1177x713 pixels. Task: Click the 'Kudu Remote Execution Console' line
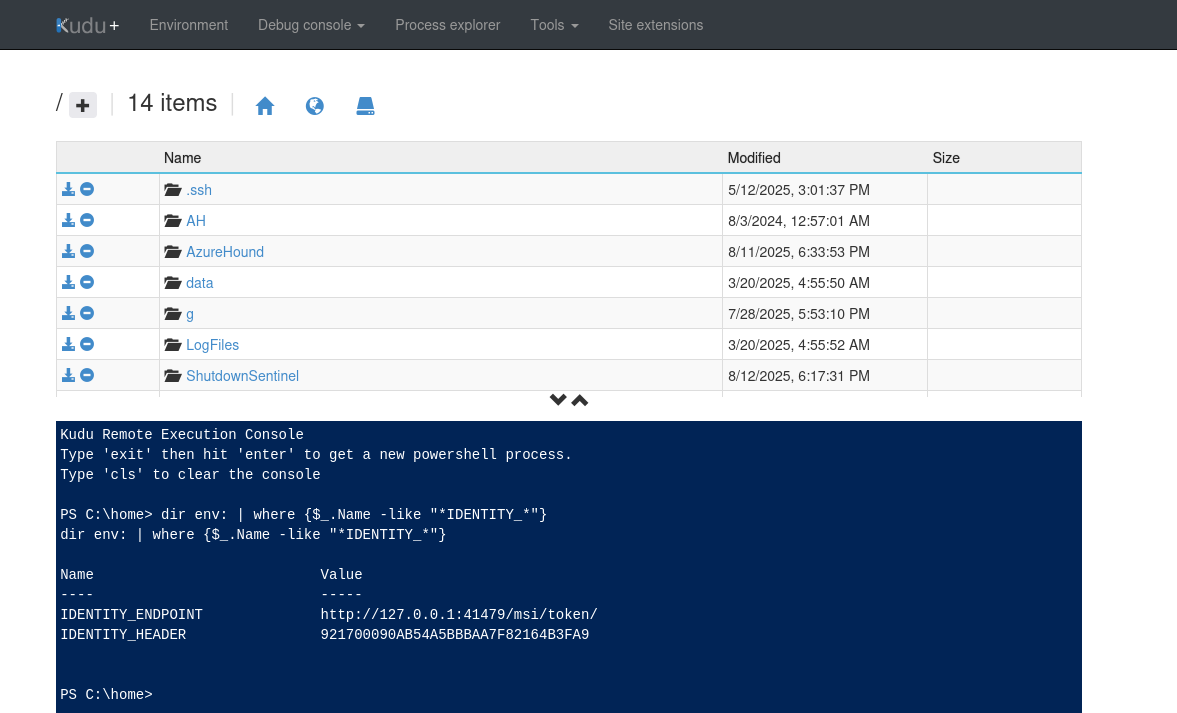182,434
